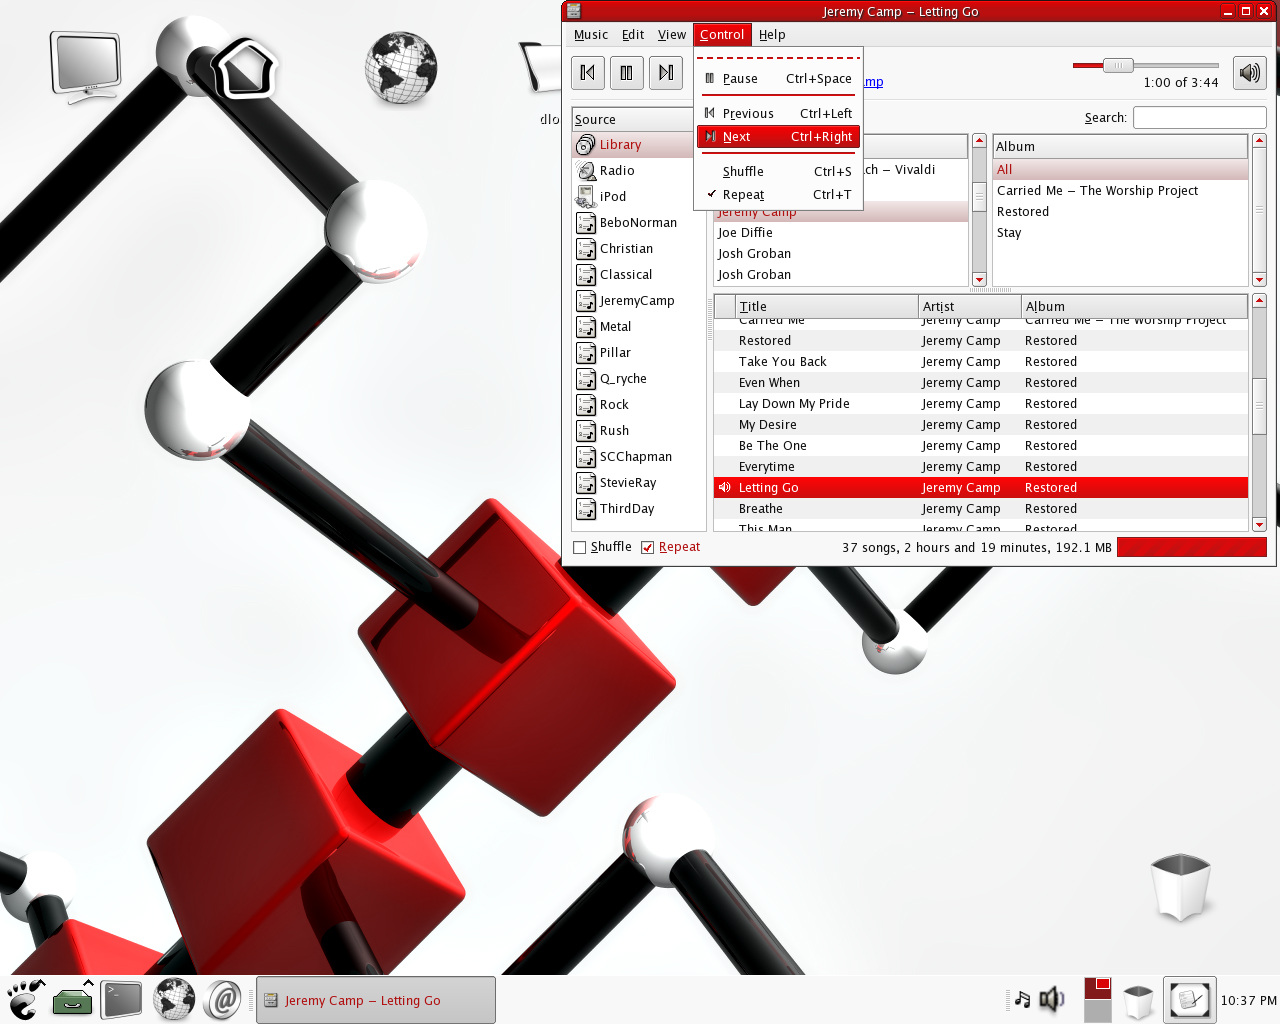
Task: Select the 'All' album entry
Action: click(x=1120, y=170)
